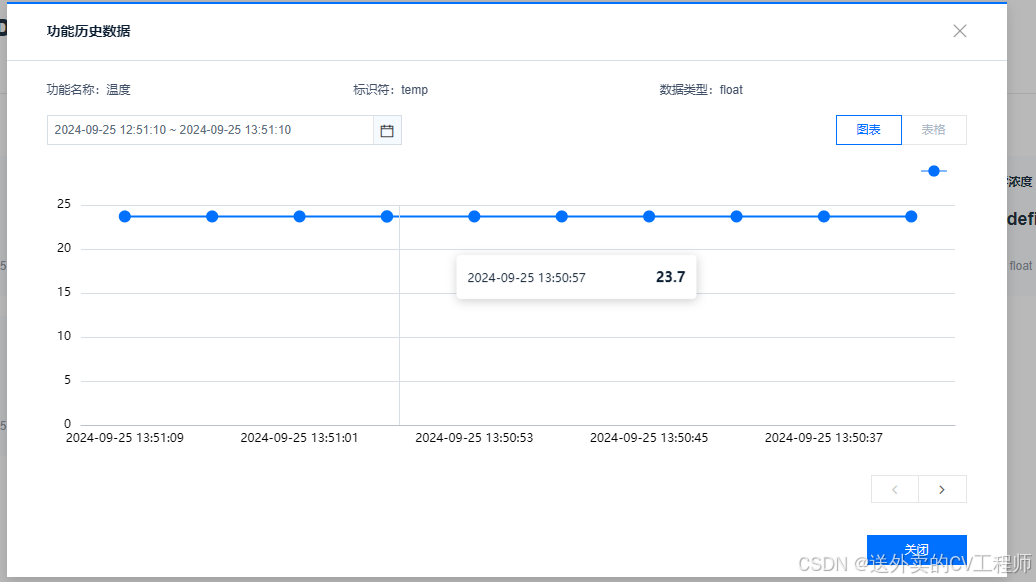This screenshot has width=1036, height=582.
Task: Go to next page with right chevron
Action: pos(942,490)
